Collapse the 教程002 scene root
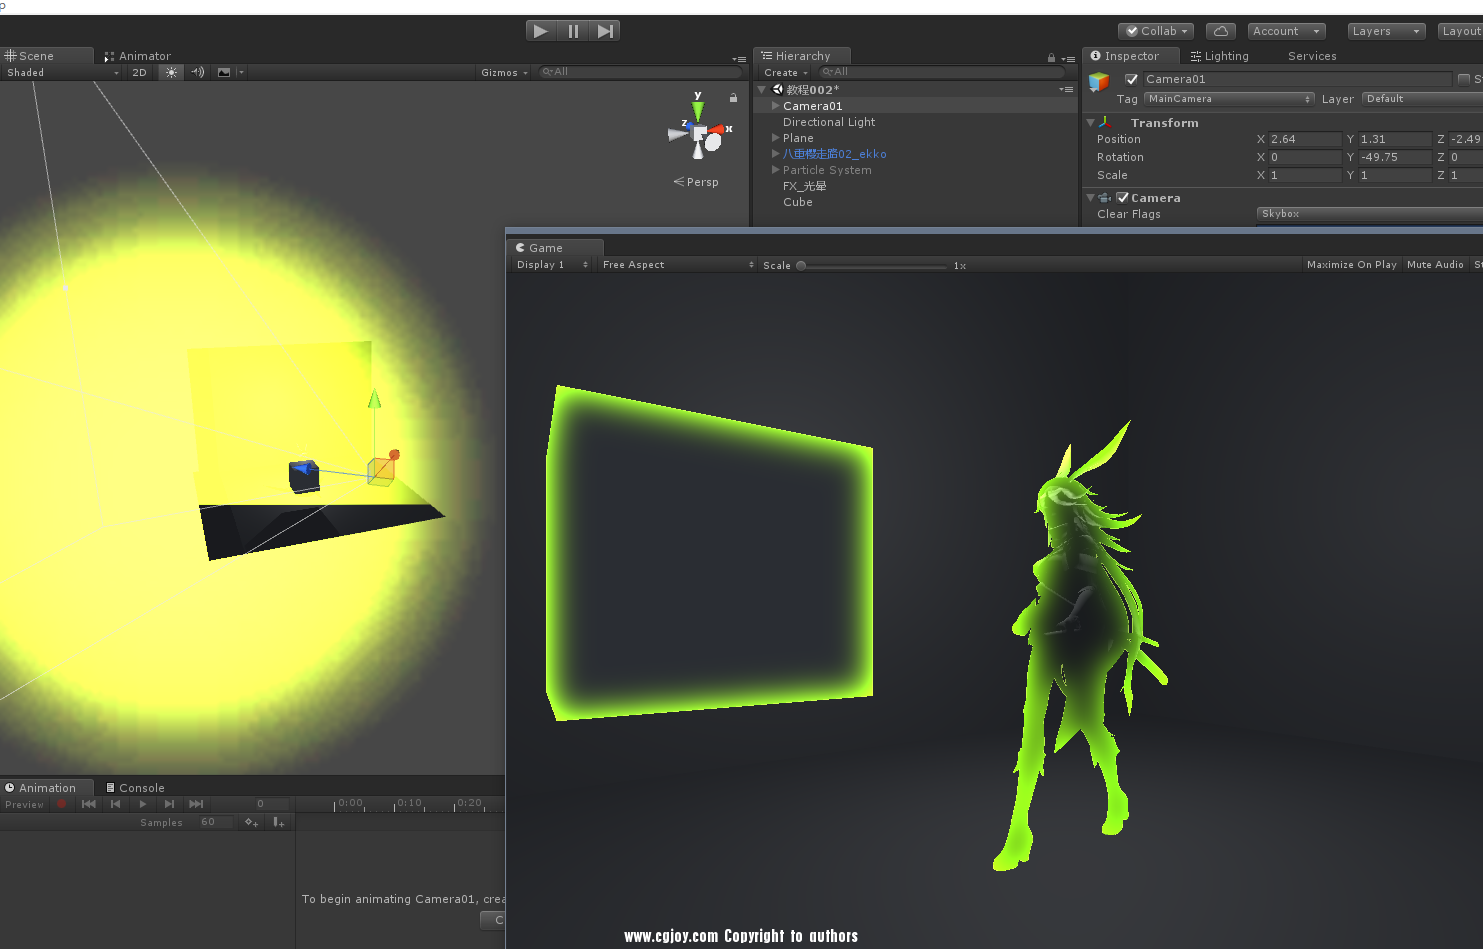 coord(761,90)
